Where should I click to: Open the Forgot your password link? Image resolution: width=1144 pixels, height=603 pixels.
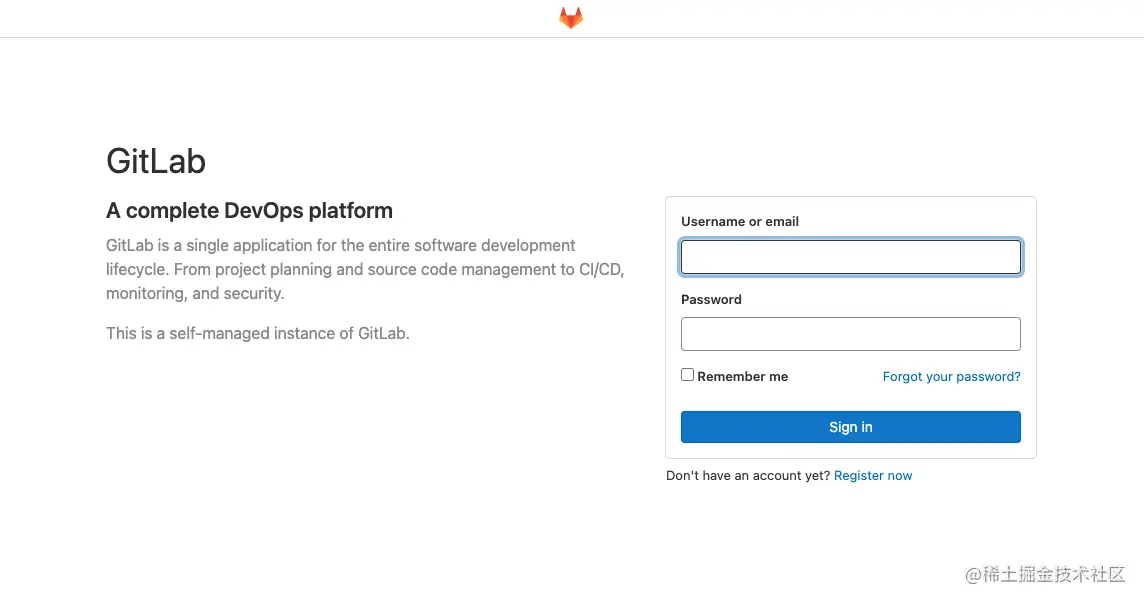tap(951, 377)
